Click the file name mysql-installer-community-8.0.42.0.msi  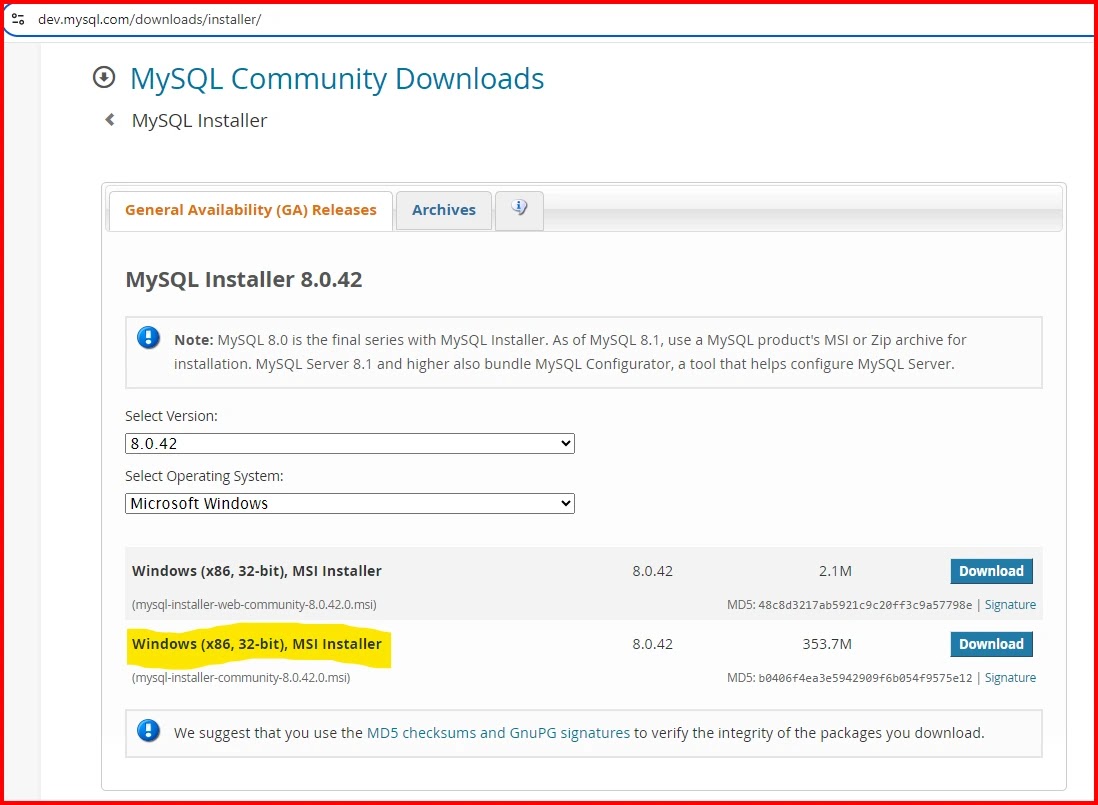click(241, 678)
